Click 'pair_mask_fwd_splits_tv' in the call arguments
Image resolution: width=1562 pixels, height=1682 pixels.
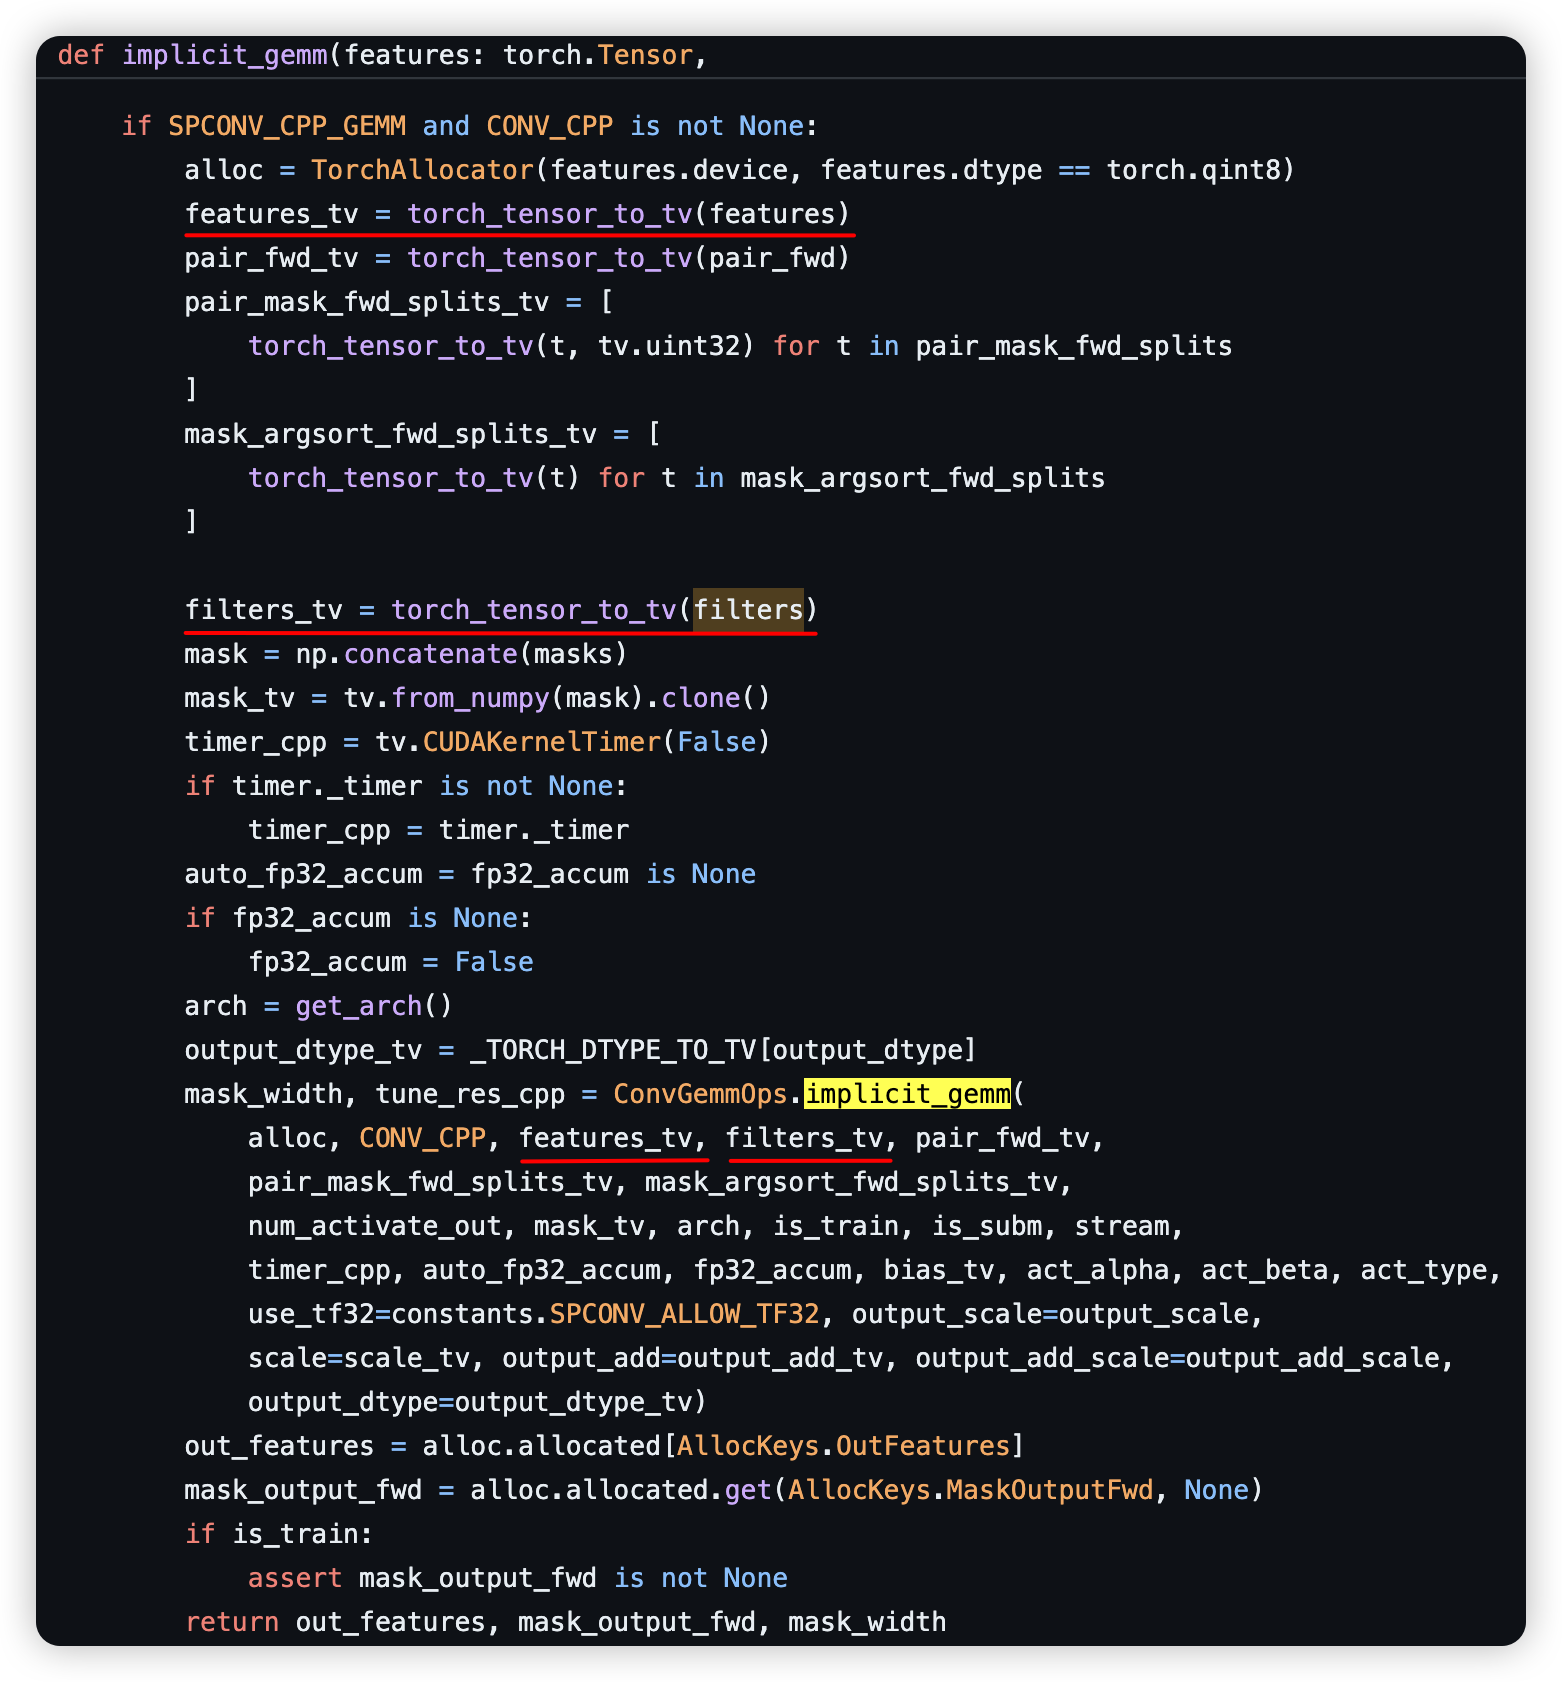431,1182
